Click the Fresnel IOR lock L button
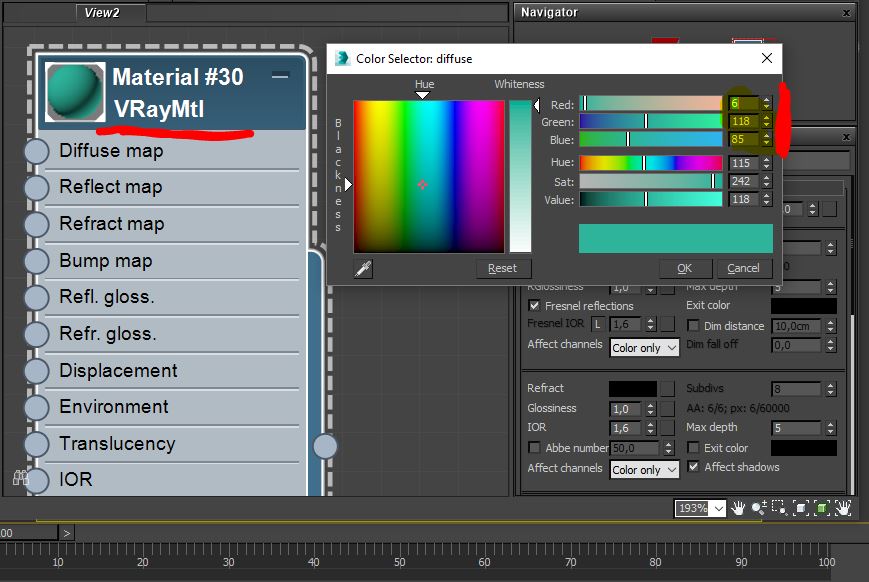869x582 pixels. point(598,324)
